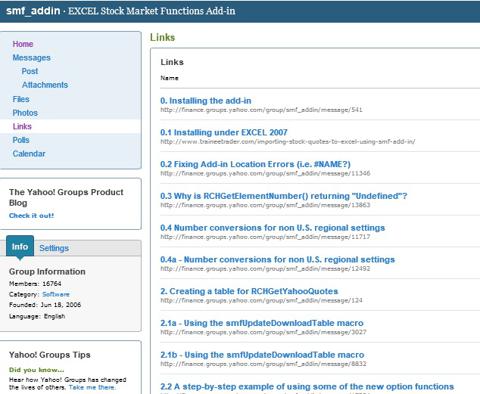Go to Messages in sidebar
This screenshot has width=480, height=394.
(31, 58)
